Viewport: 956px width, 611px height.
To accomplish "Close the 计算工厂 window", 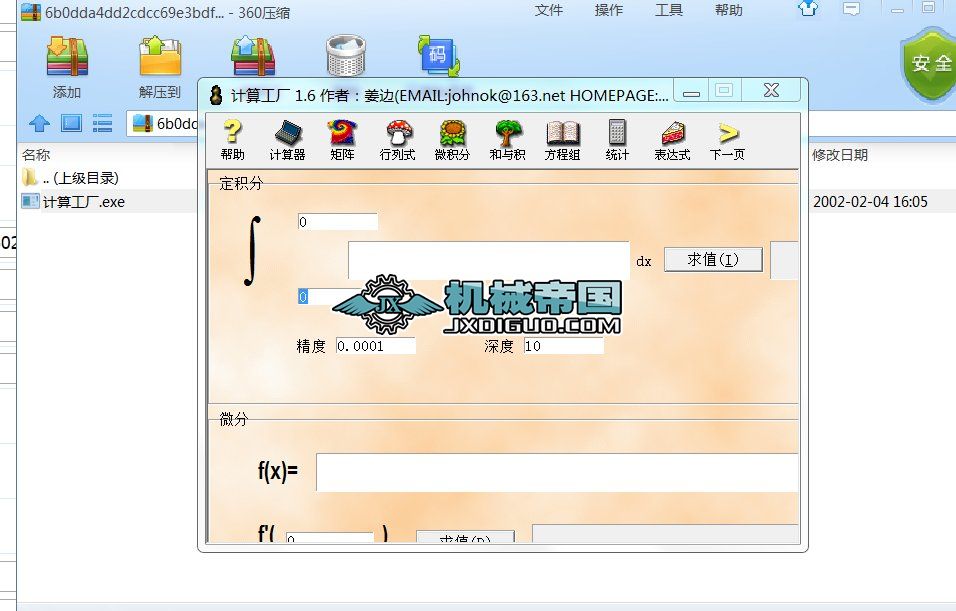I will [771, 90].
